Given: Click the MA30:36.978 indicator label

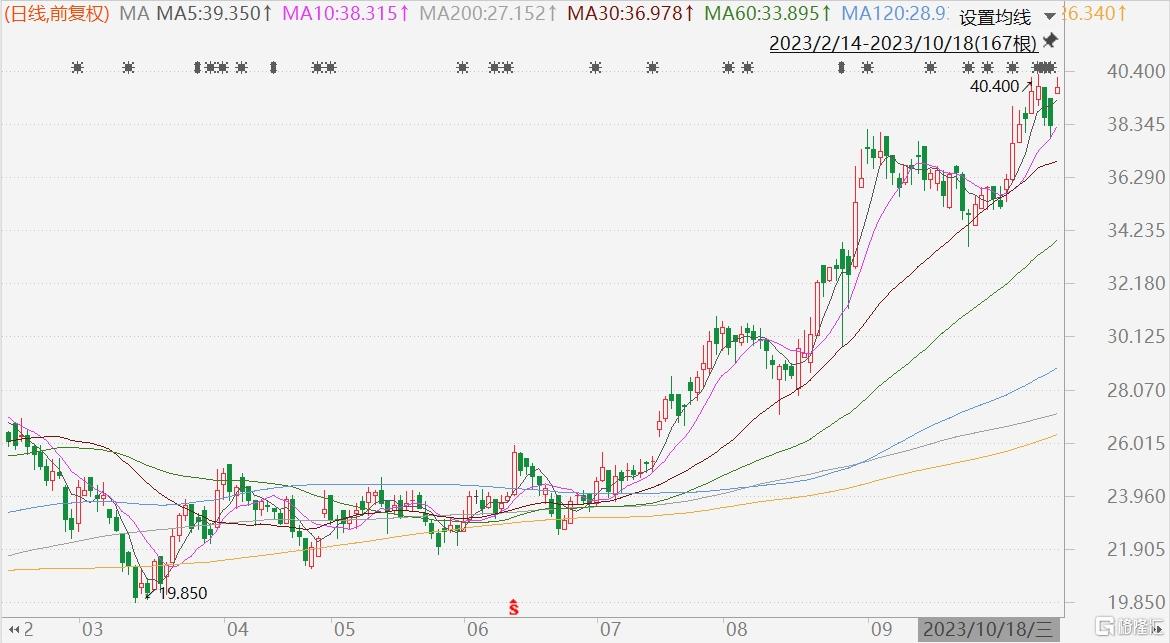Looking at the screenshot, I should tap(631, 13).
